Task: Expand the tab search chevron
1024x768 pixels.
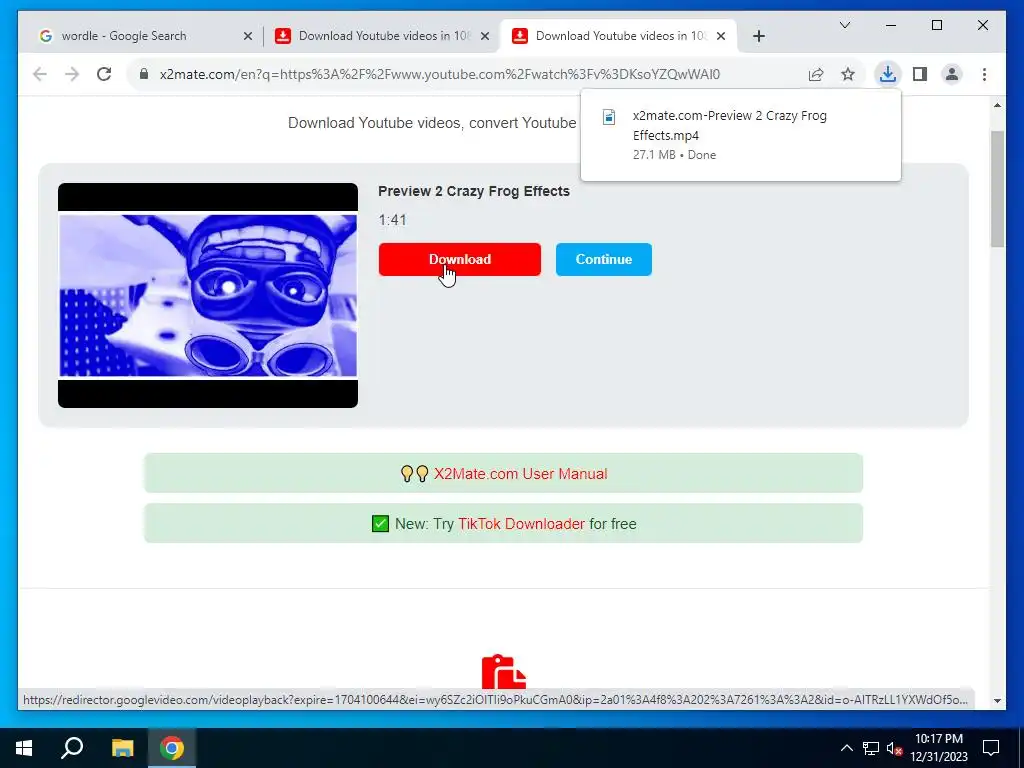Action: pos(844,25)
